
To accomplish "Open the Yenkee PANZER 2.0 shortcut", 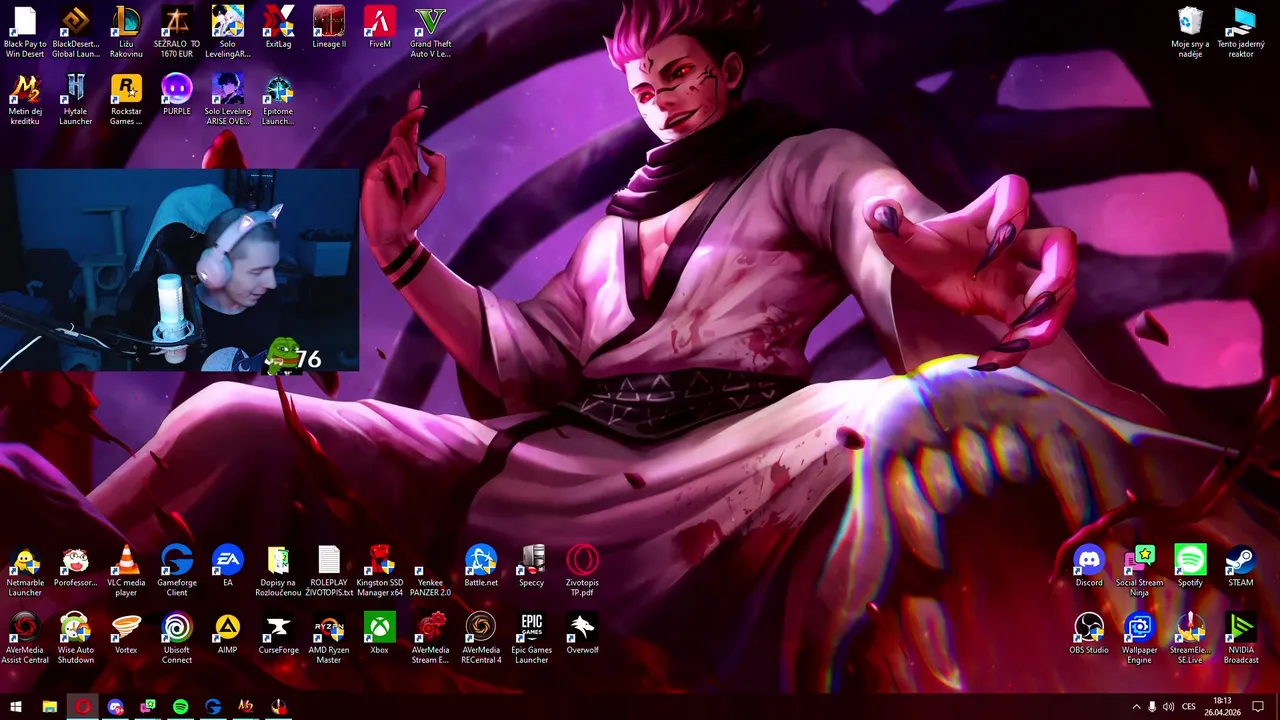I will coord(430,572).
